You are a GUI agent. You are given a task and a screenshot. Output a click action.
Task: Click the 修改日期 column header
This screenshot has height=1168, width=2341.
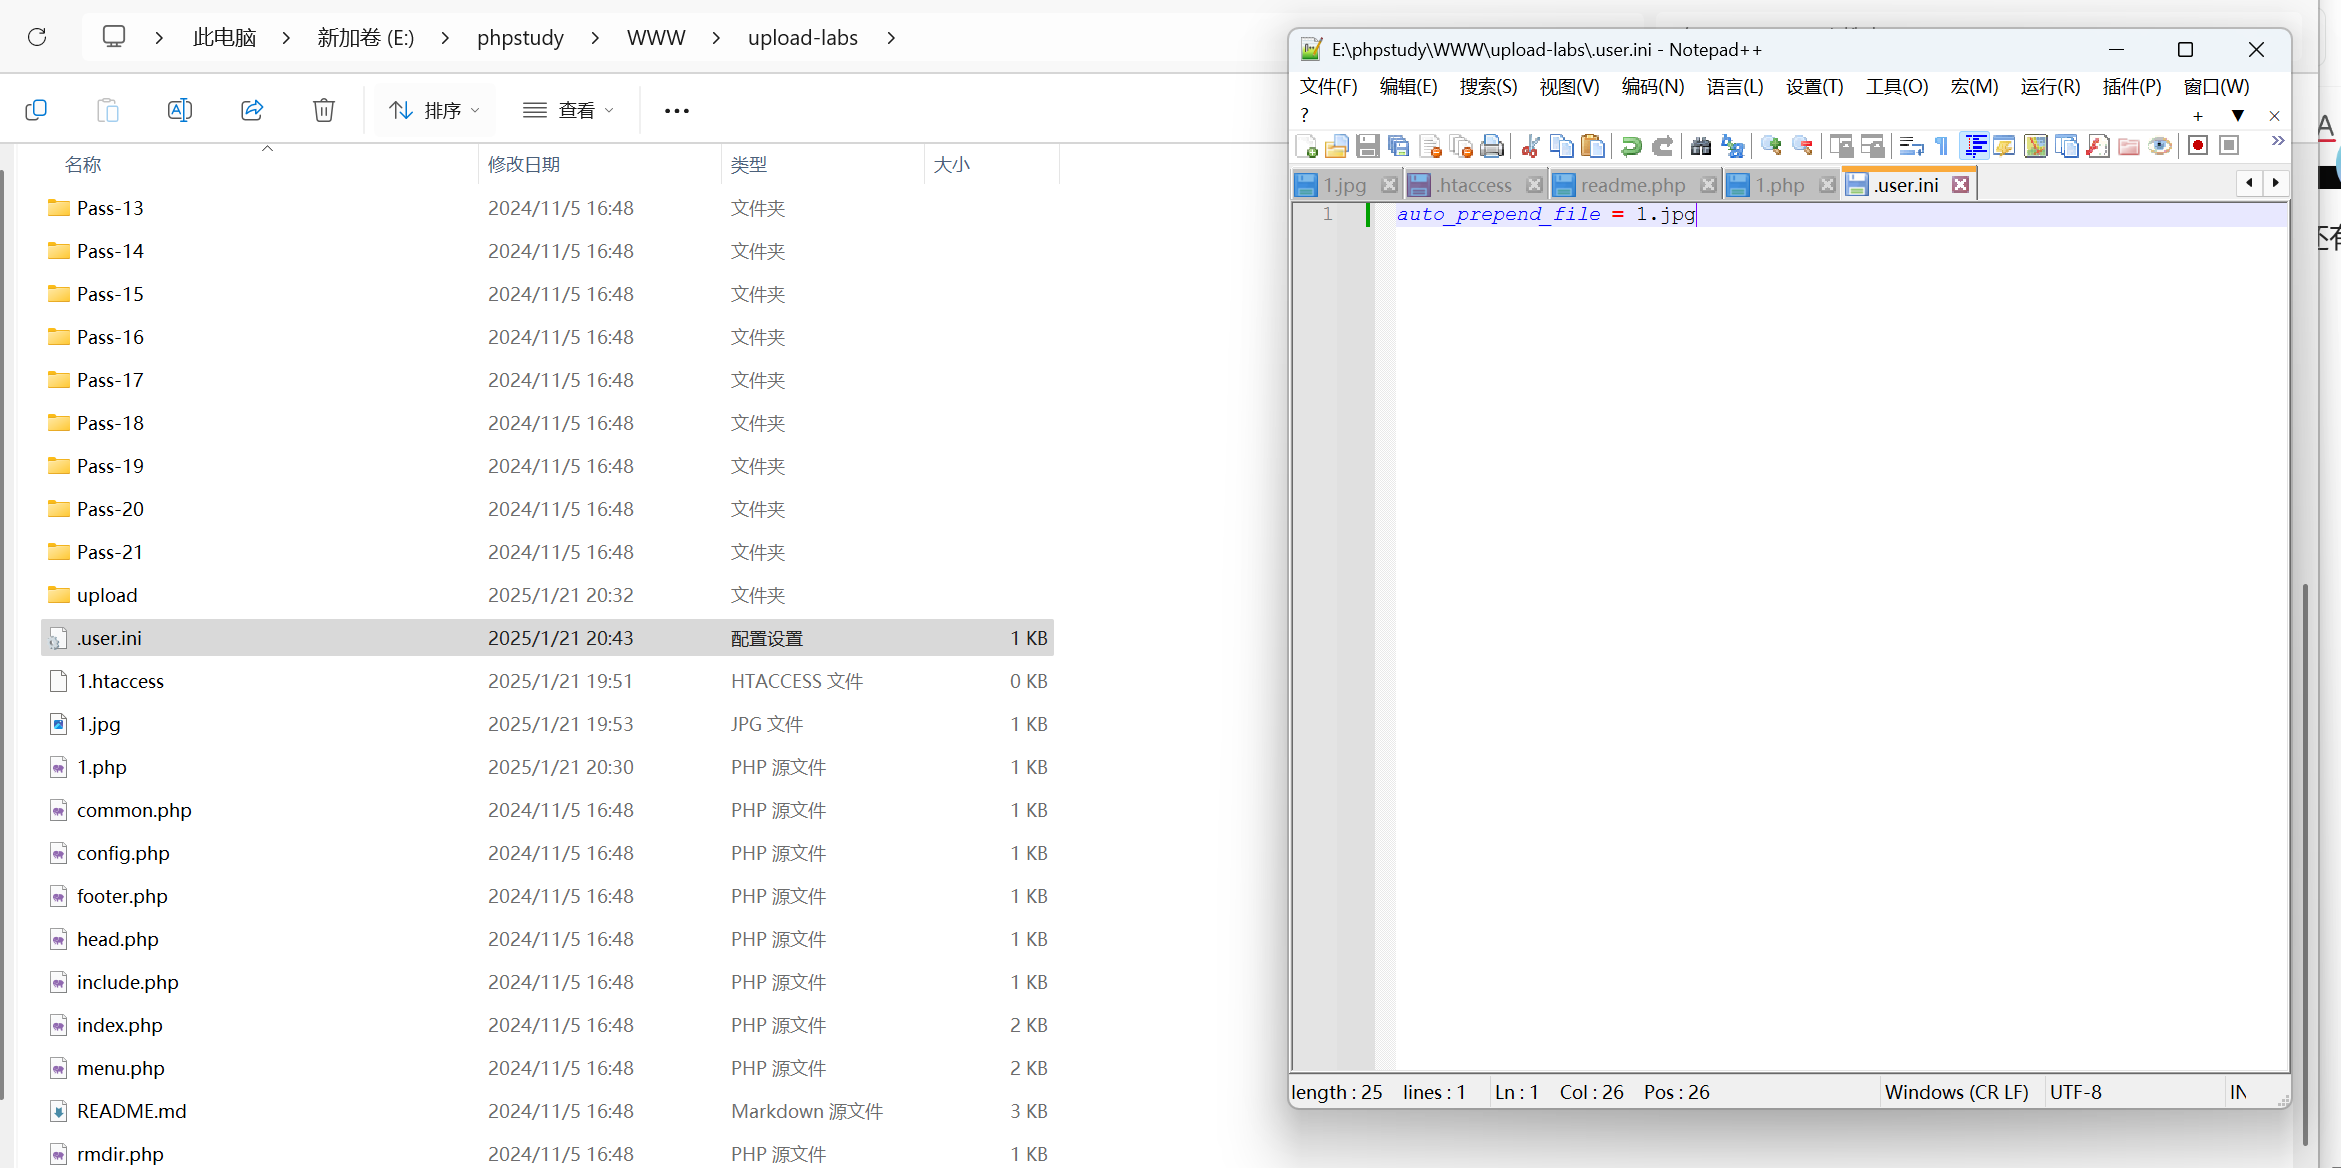tap(524, 165)
